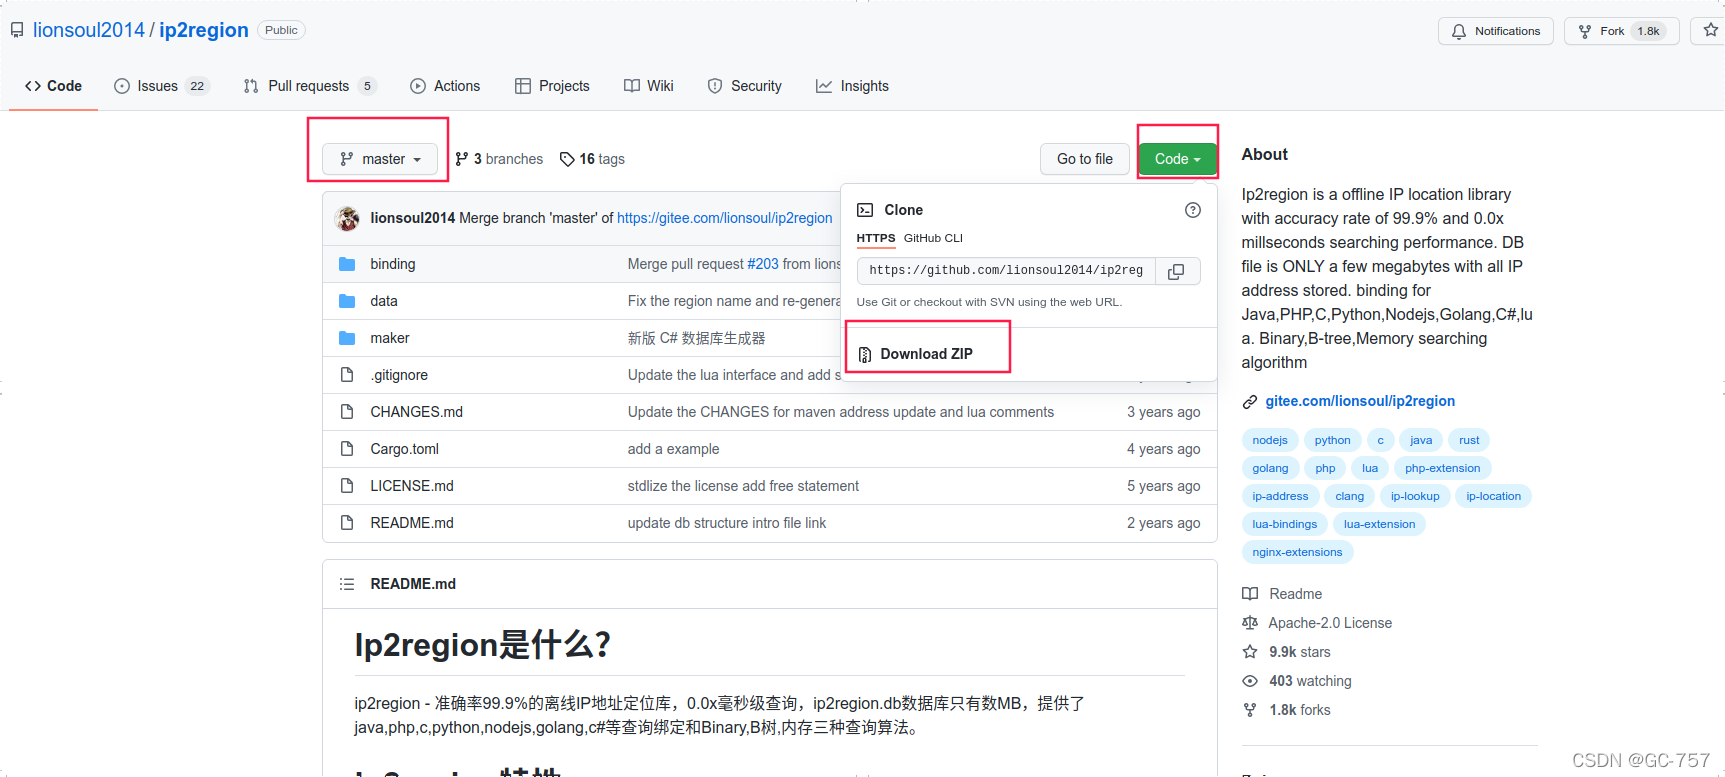
Task: Switch to the Issues tab
Action: (x=161, y=86)
